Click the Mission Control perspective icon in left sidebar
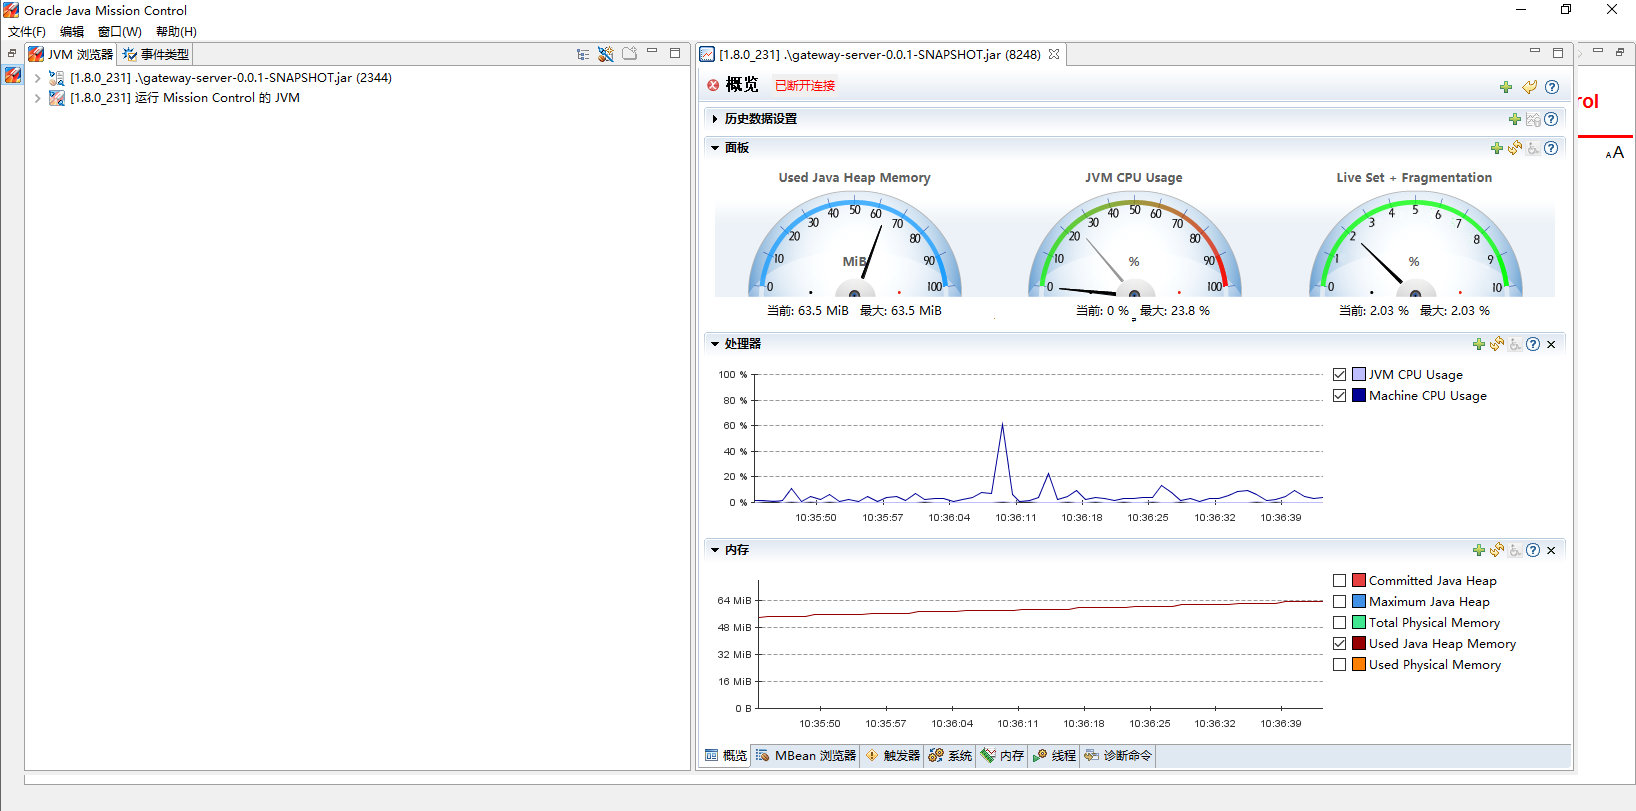 point(12,75)
